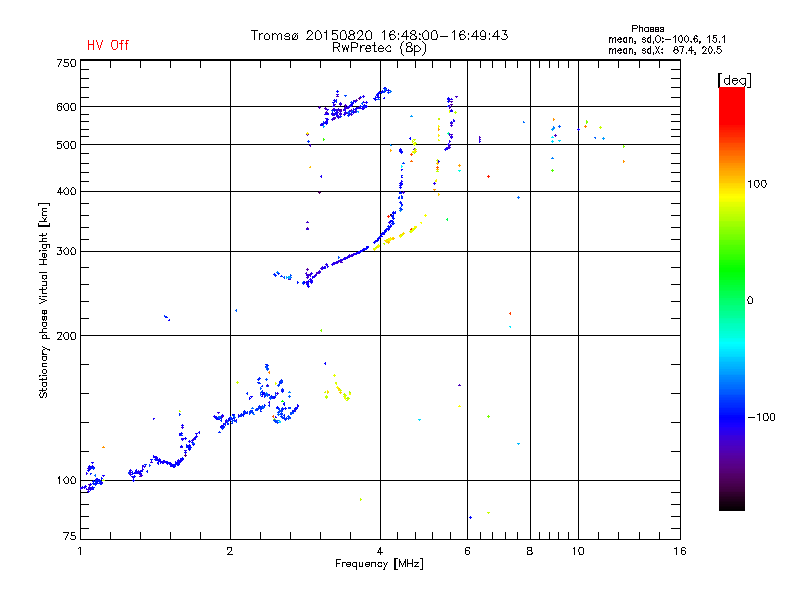Click the '10' frequency axis label
This screenshot has height=600, width=800.
click(x=578, y=551)
